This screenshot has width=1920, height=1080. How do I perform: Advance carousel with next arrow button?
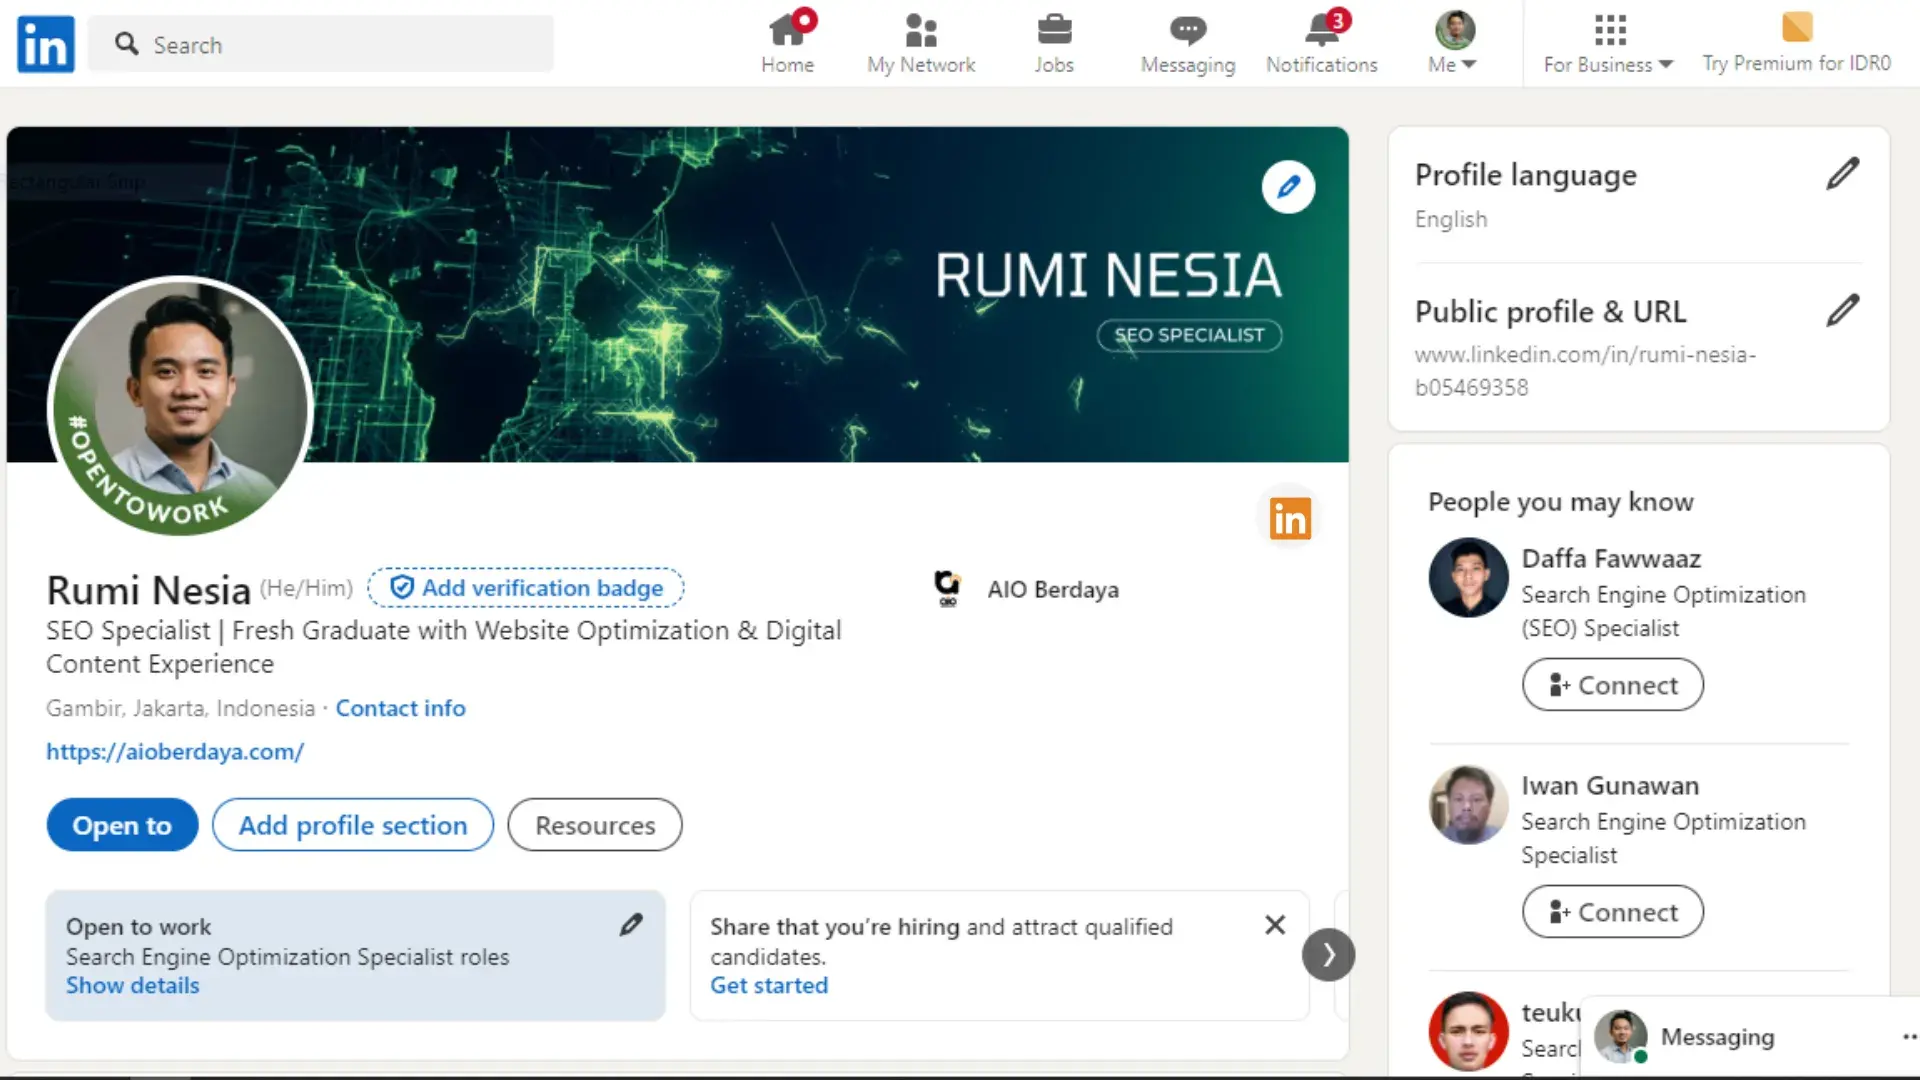click(1328, 956)
